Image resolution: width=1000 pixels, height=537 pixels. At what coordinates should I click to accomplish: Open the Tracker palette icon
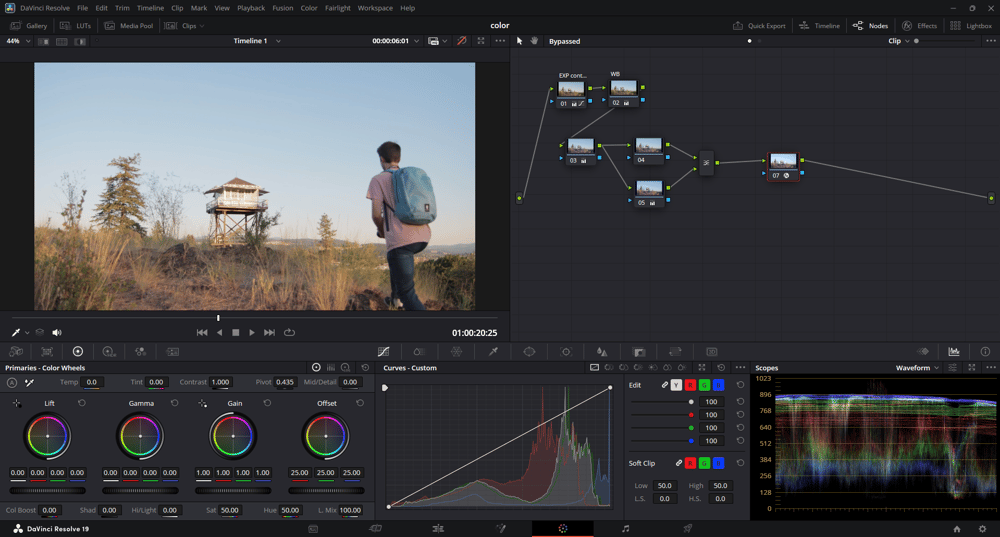tap(566, 351)
